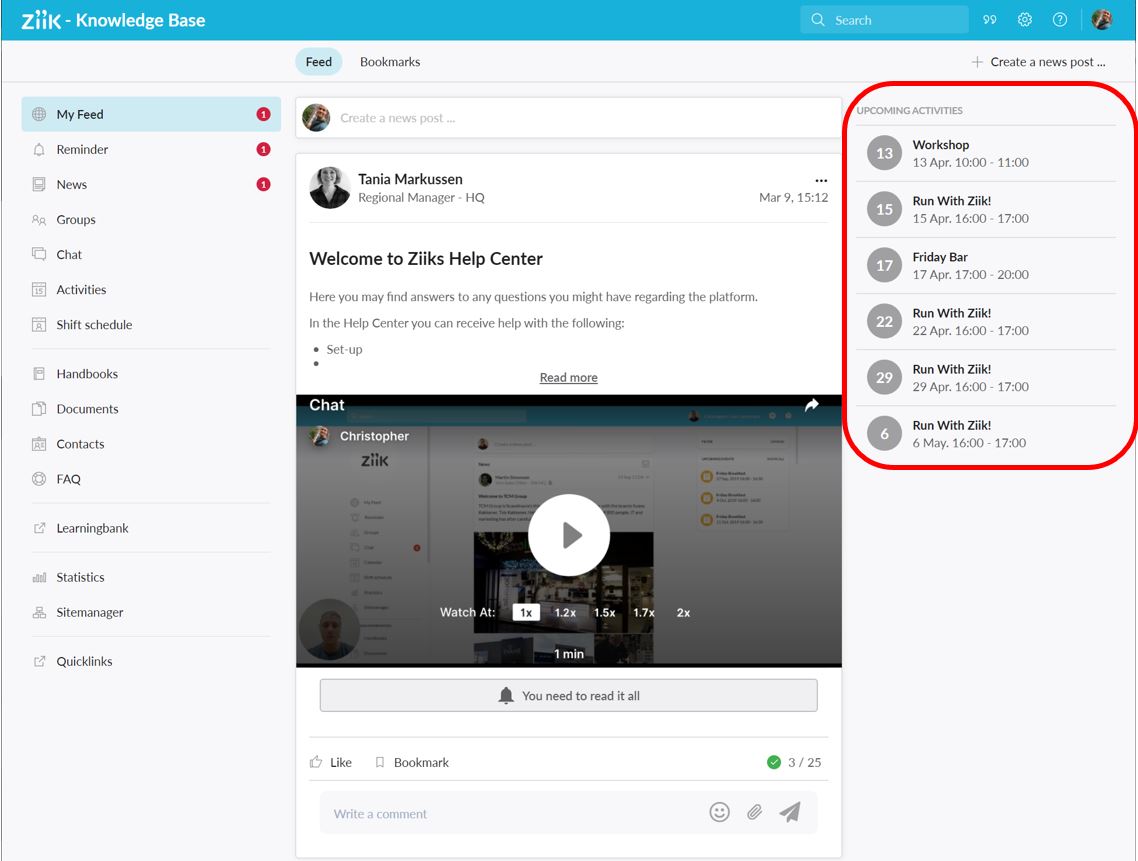1138x861 pixels.
Task: Click Create a news post in top right
Action: 1039,62
